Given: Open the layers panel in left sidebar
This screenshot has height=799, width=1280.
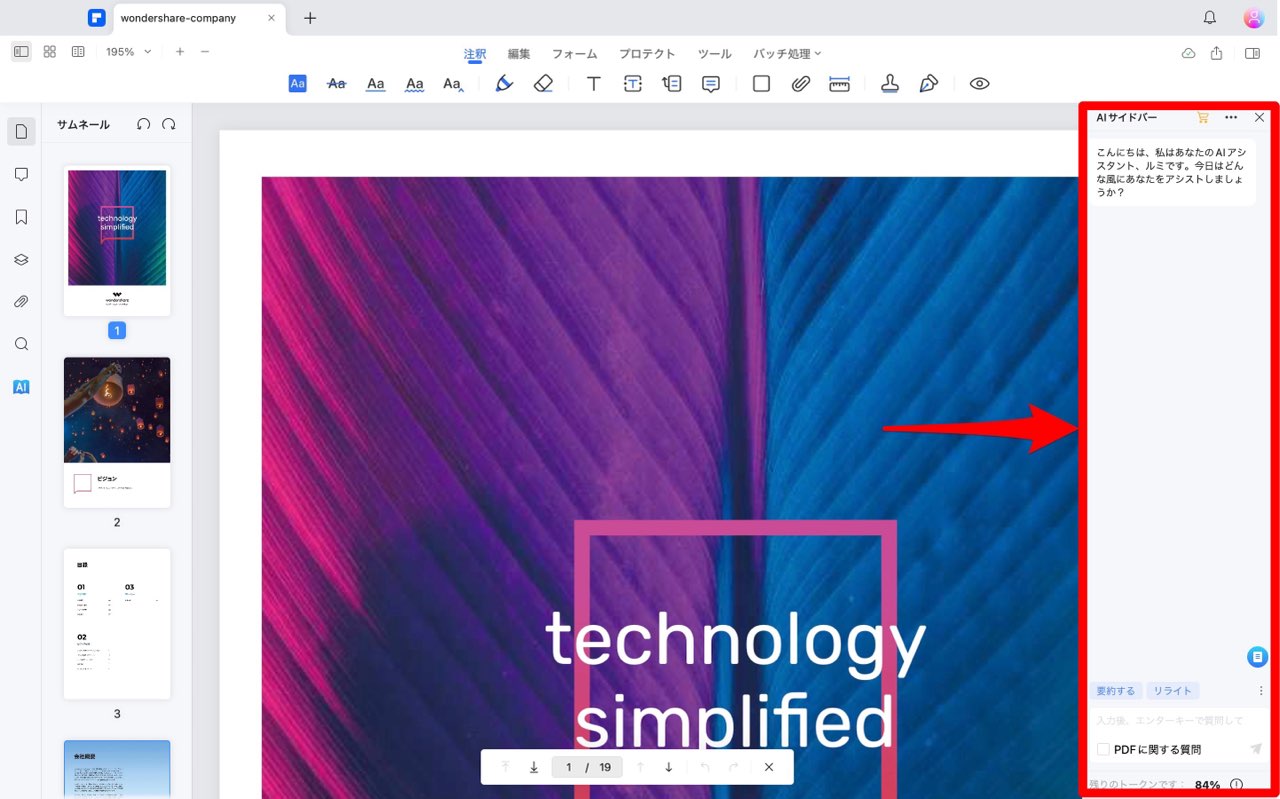Looking at the screenshot, I should coord(21,259).
